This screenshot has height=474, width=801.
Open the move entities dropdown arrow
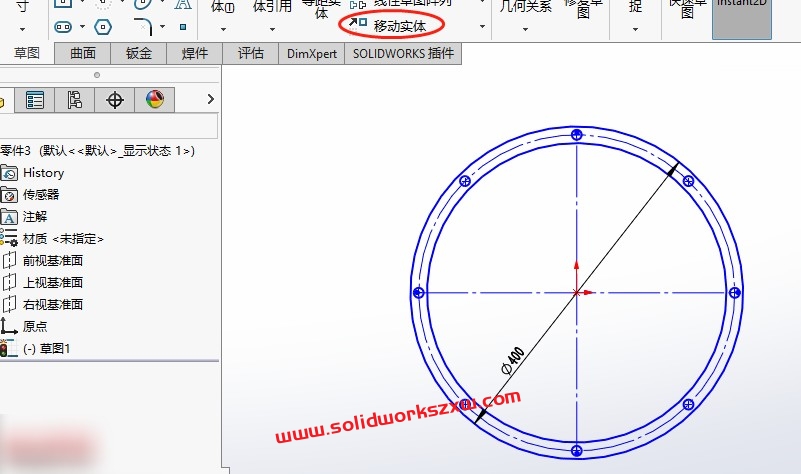point(482,27)
